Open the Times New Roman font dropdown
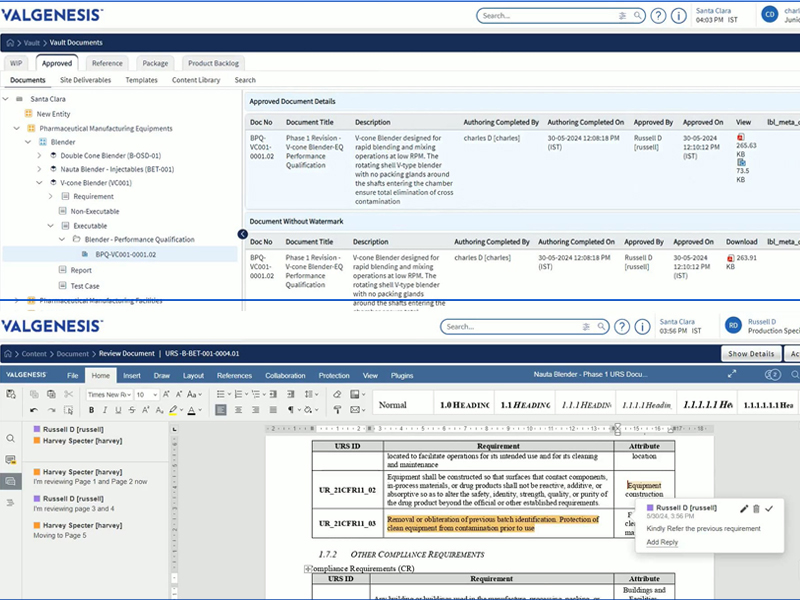This screenshot has height=600, width=800. [x=108, y=395]
